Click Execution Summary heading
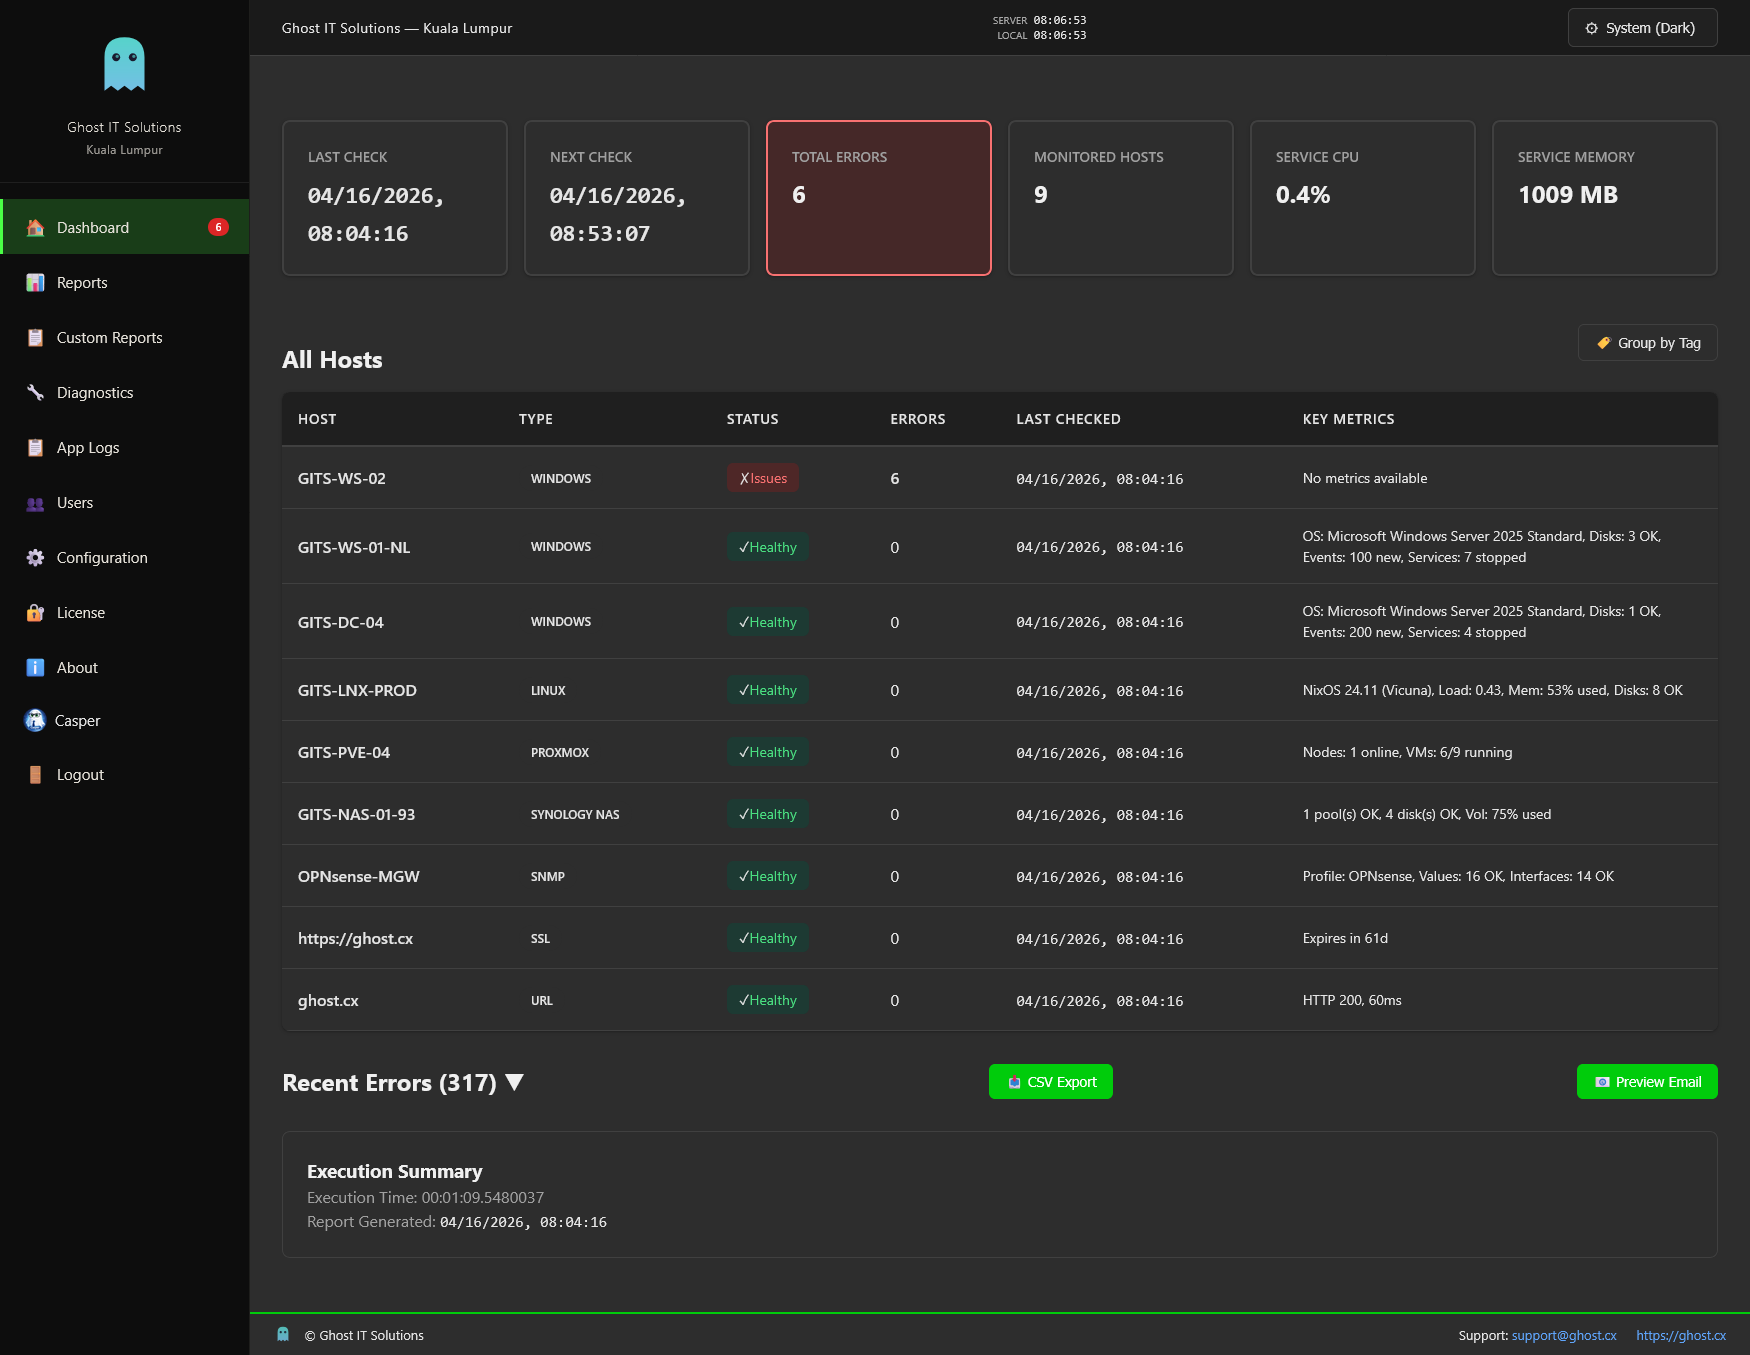1750x1355 pixels. (395, 1171)
